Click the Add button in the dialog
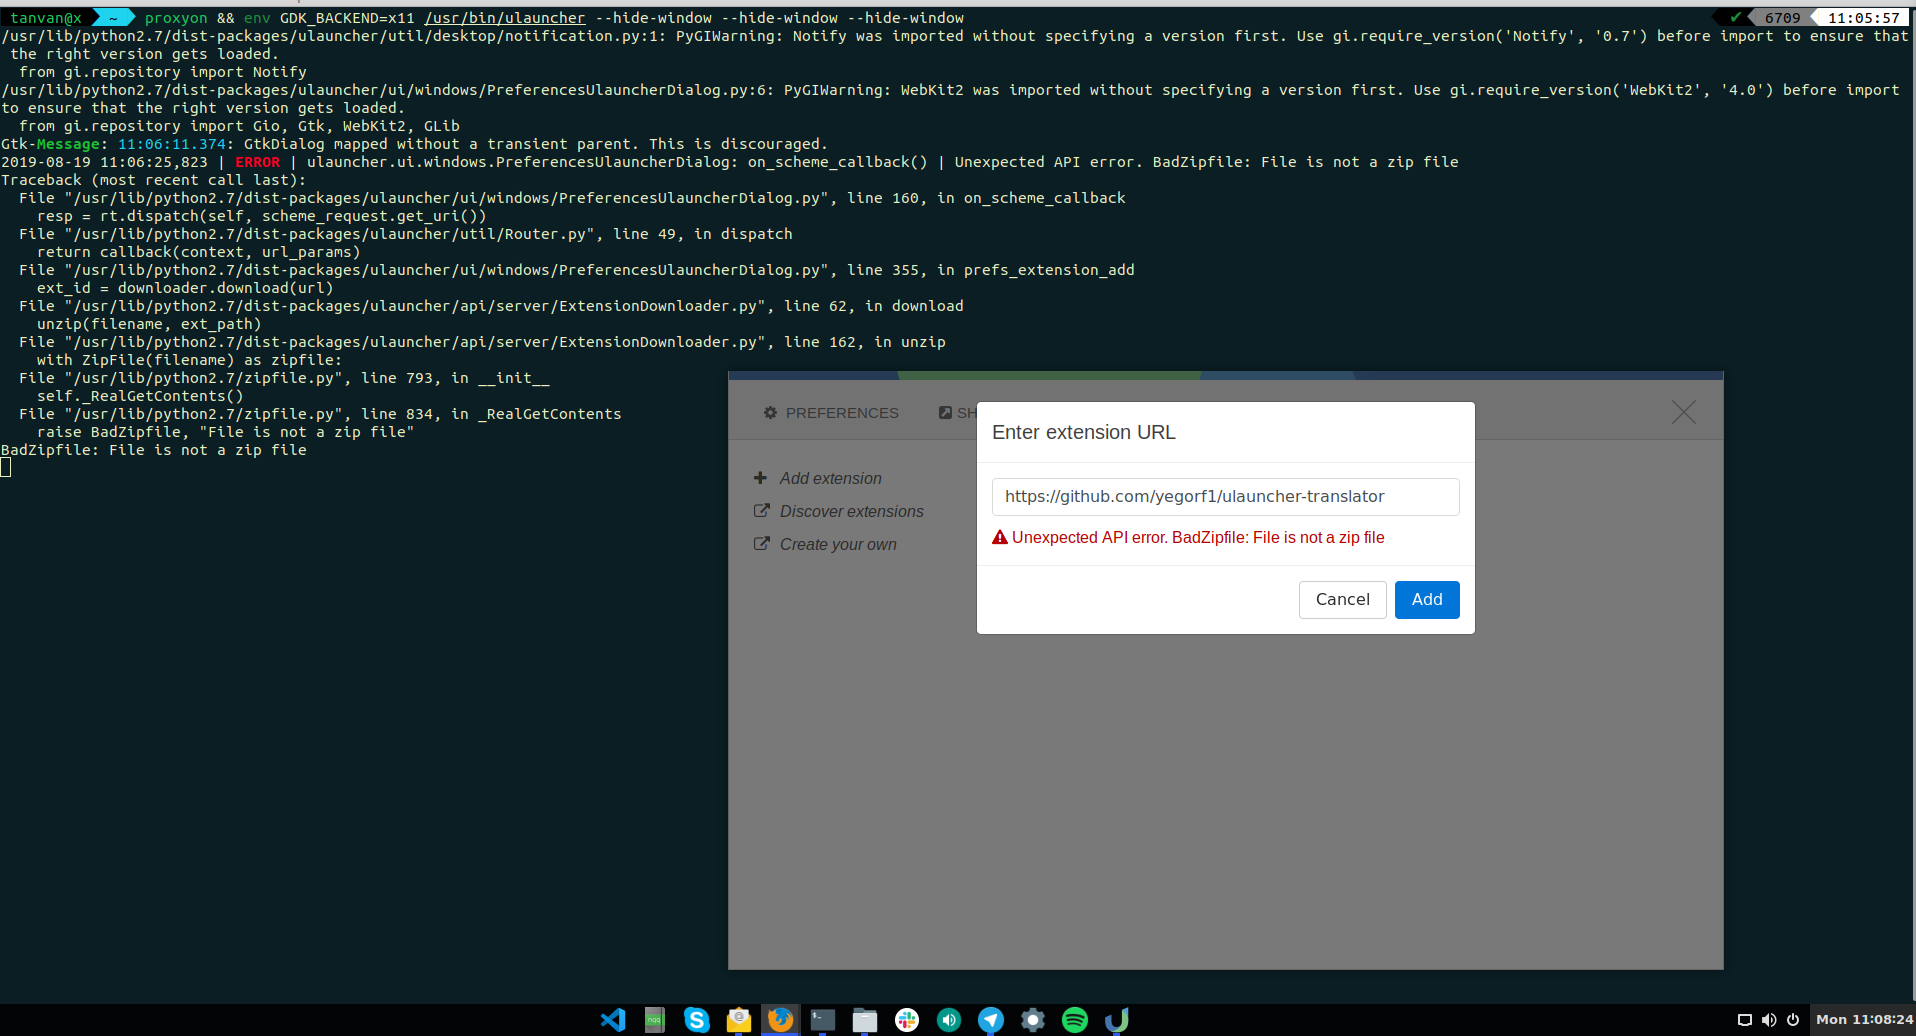1916x1036 pixels. point(1426,599)
